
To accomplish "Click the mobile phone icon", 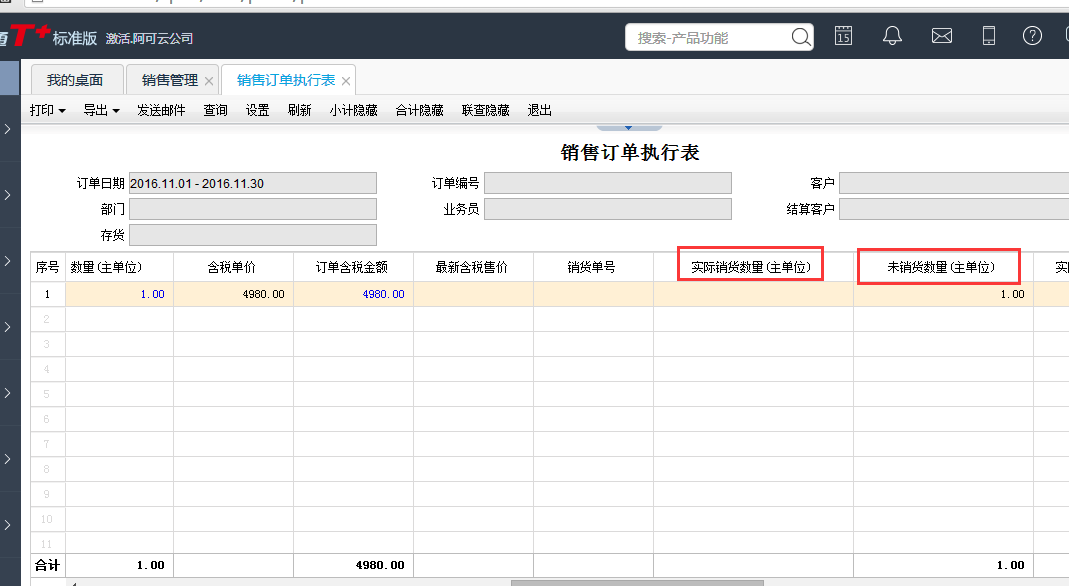I will [x=988, y=36].
